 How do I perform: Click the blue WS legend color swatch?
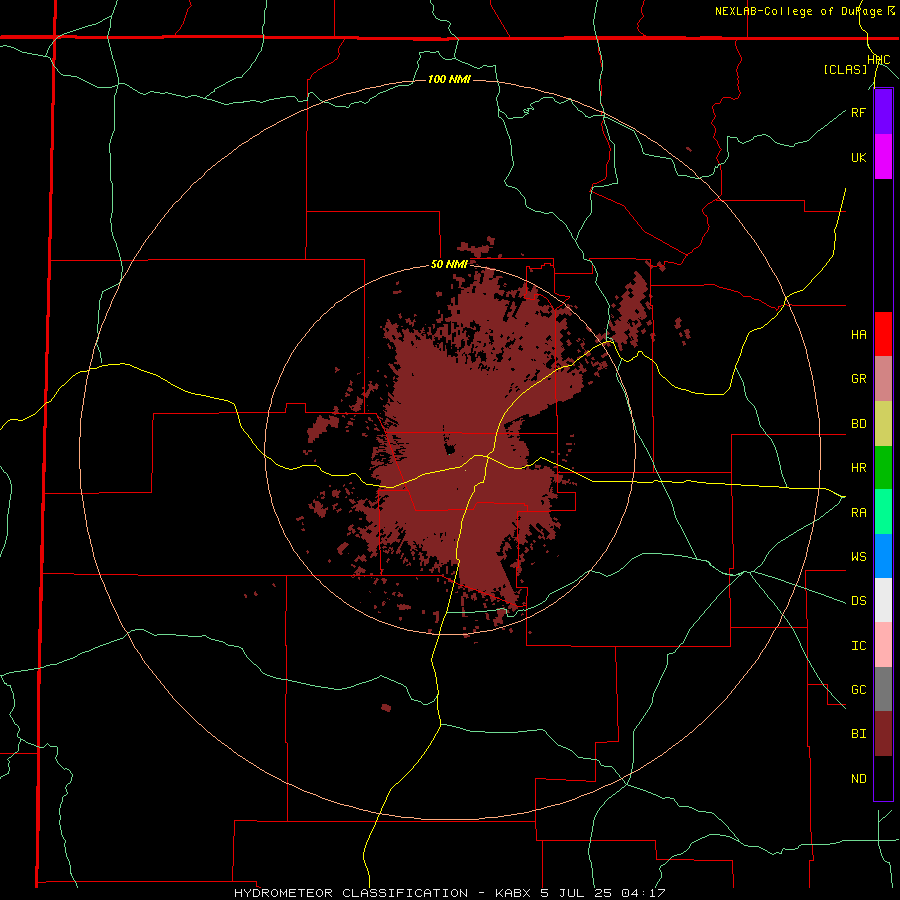tap(883, 556)
